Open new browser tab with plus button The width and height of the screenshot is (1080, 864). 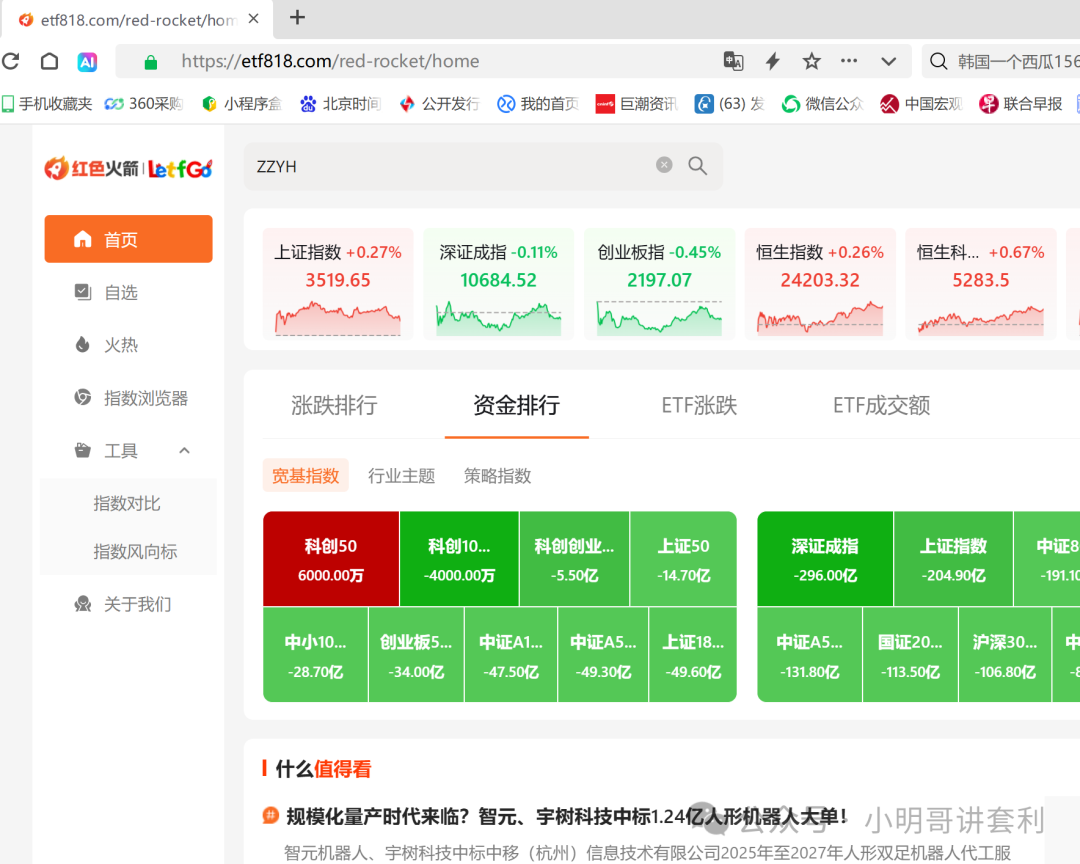297,18
